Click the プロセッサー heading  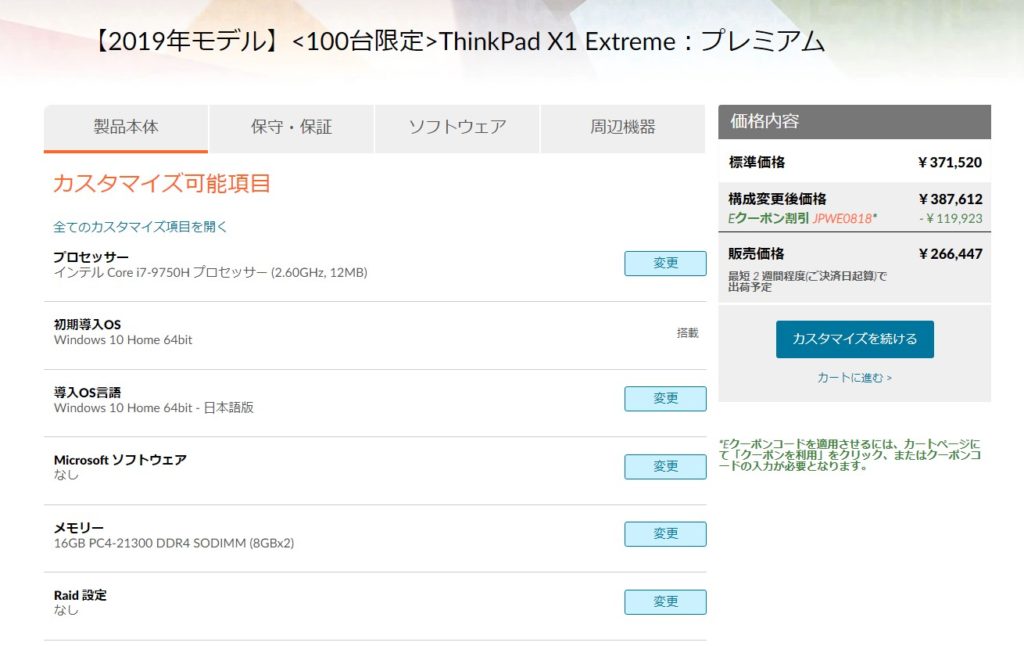click(91, 257)
